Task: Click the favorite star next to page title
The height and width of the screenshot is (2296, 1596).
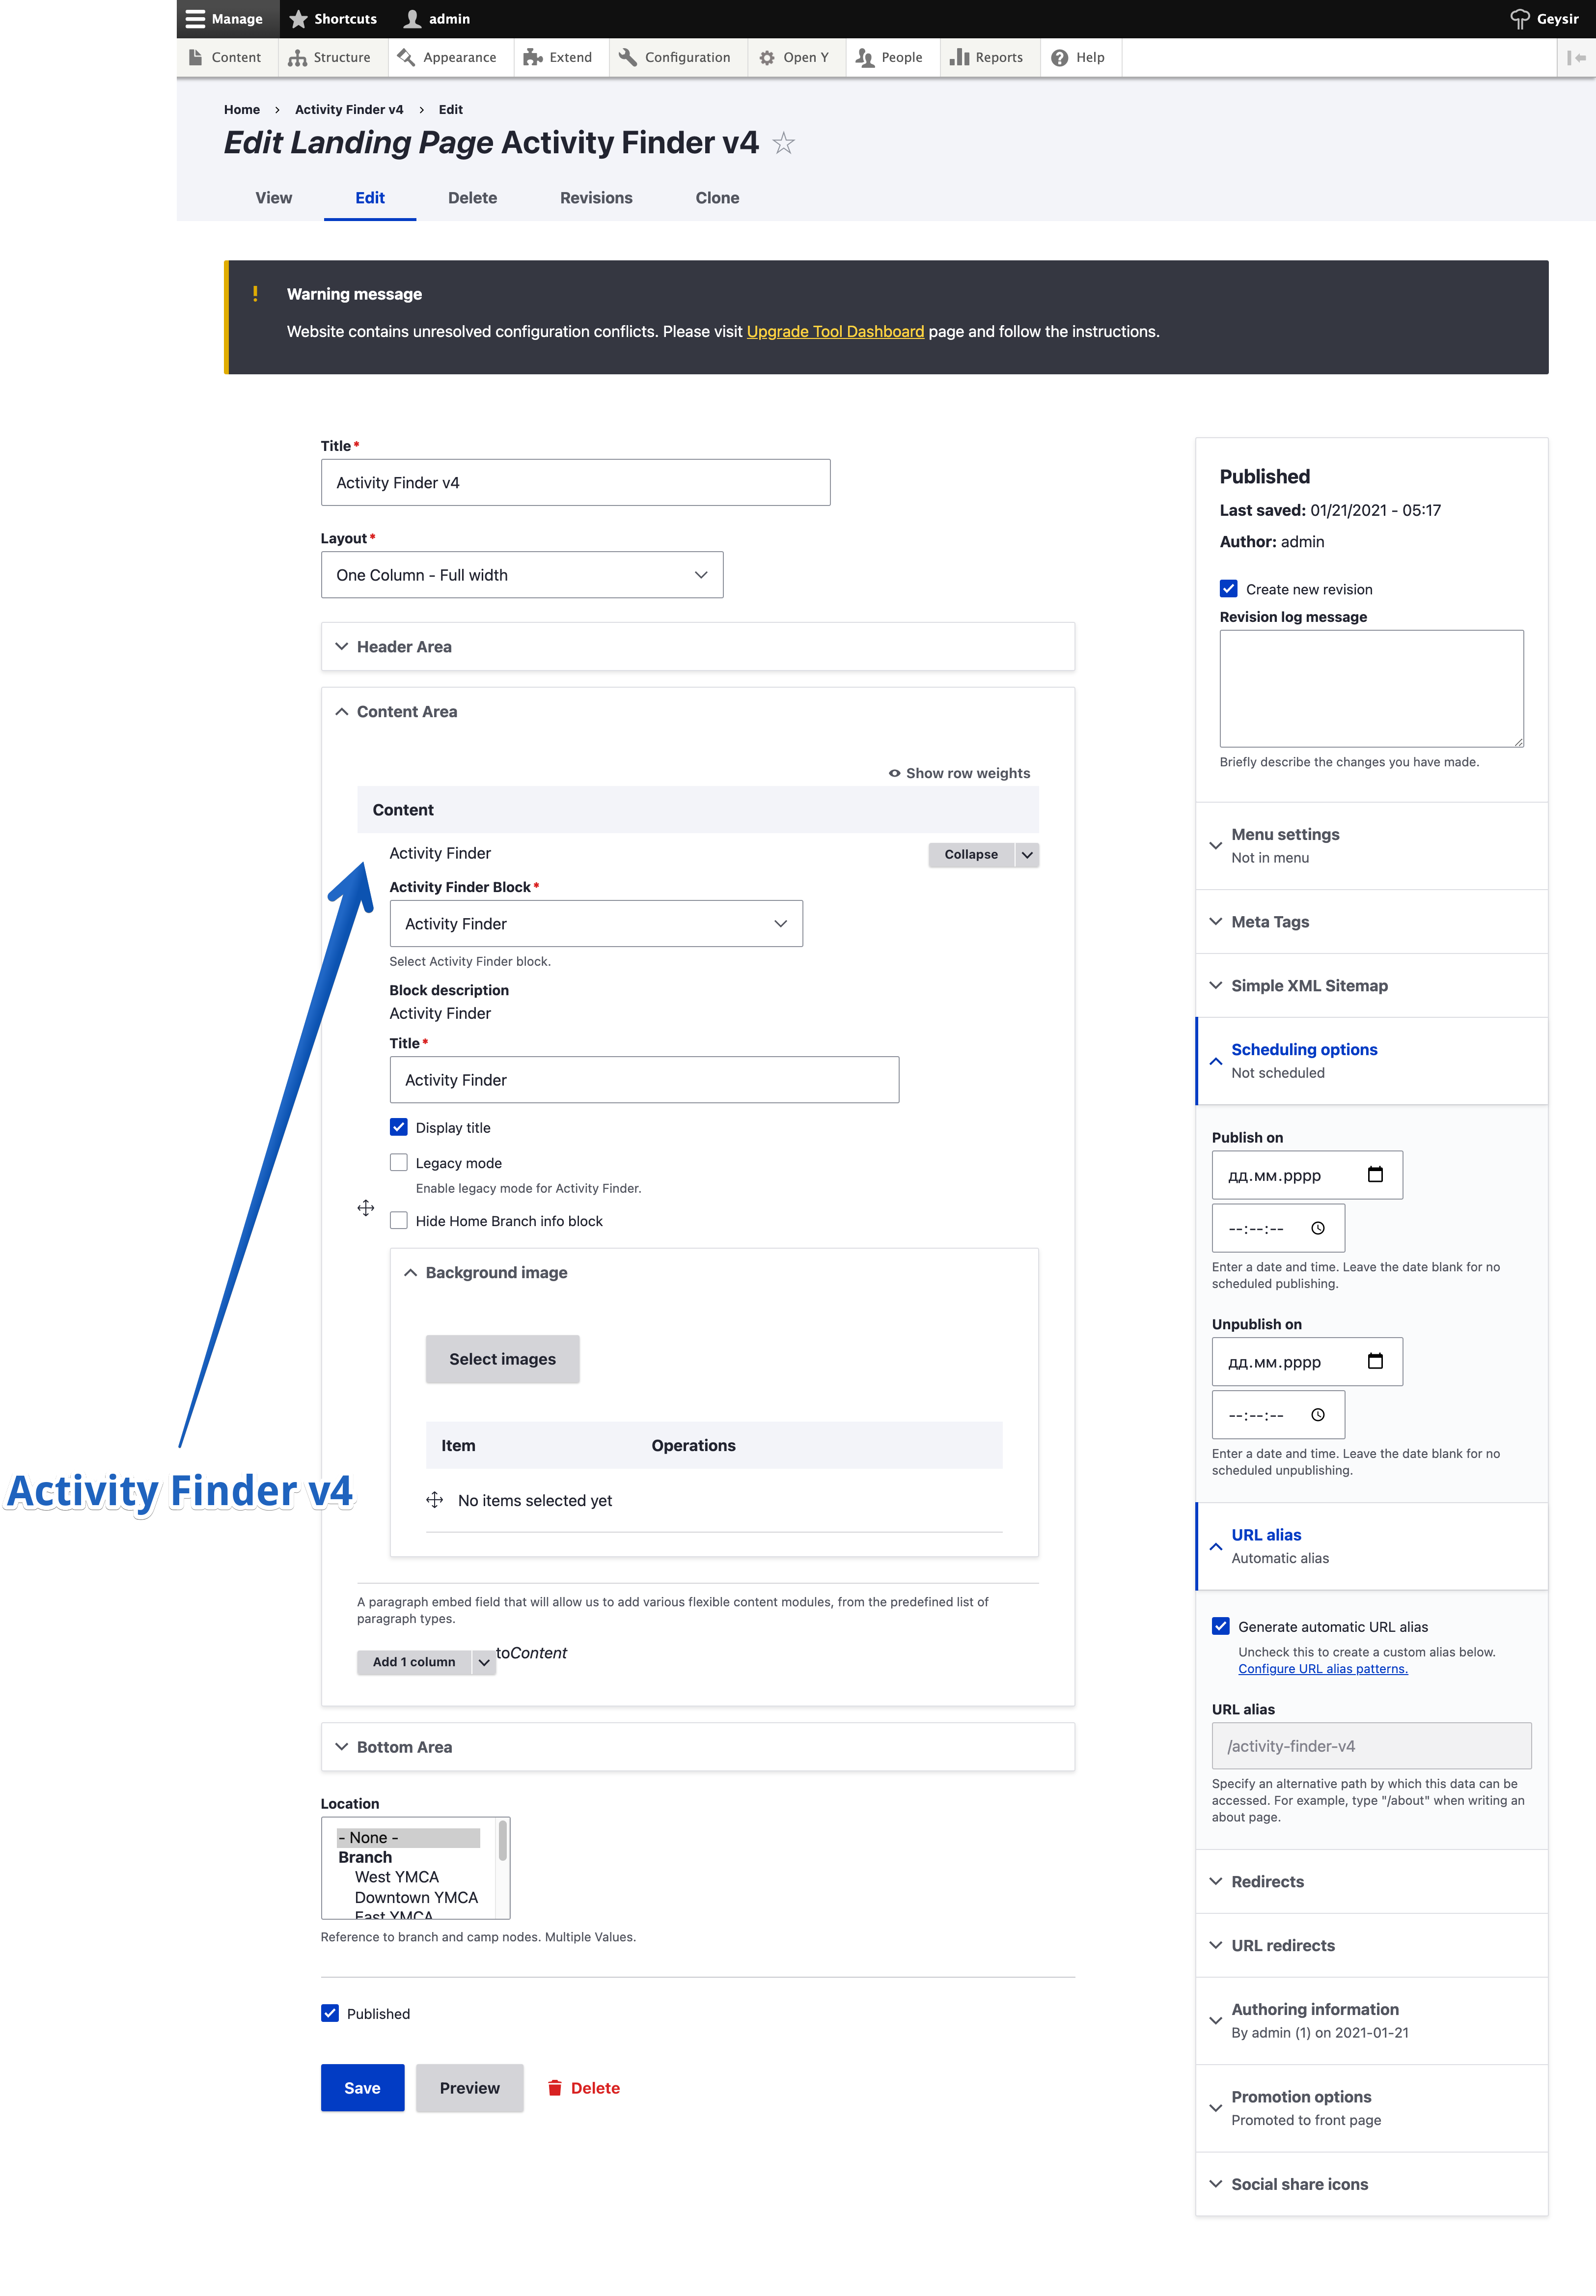Action: click(x=784, y=143)
